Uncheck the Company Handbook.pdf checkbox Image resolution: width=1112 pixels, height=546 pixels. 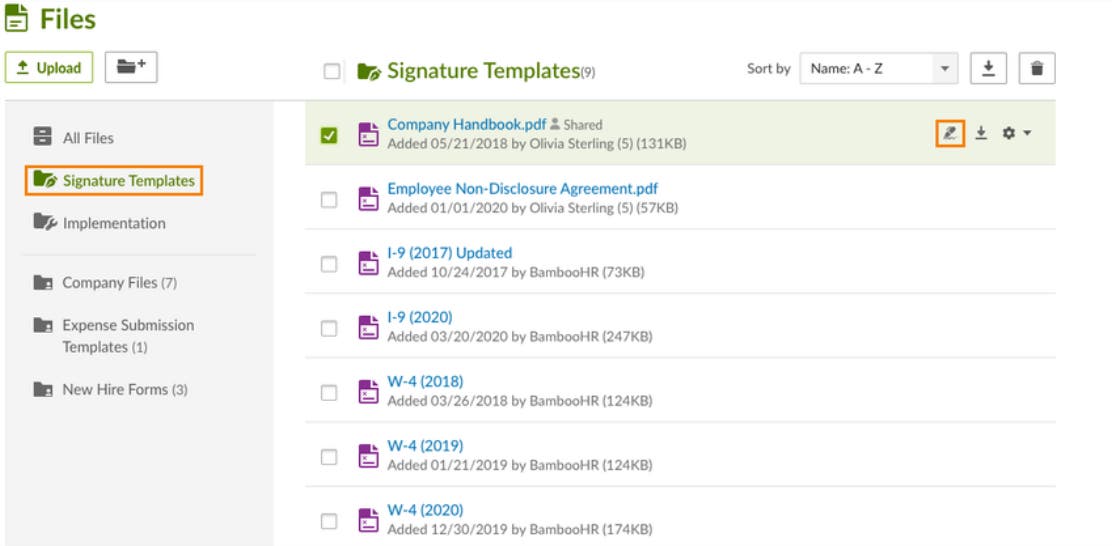[x=329, y=135]
